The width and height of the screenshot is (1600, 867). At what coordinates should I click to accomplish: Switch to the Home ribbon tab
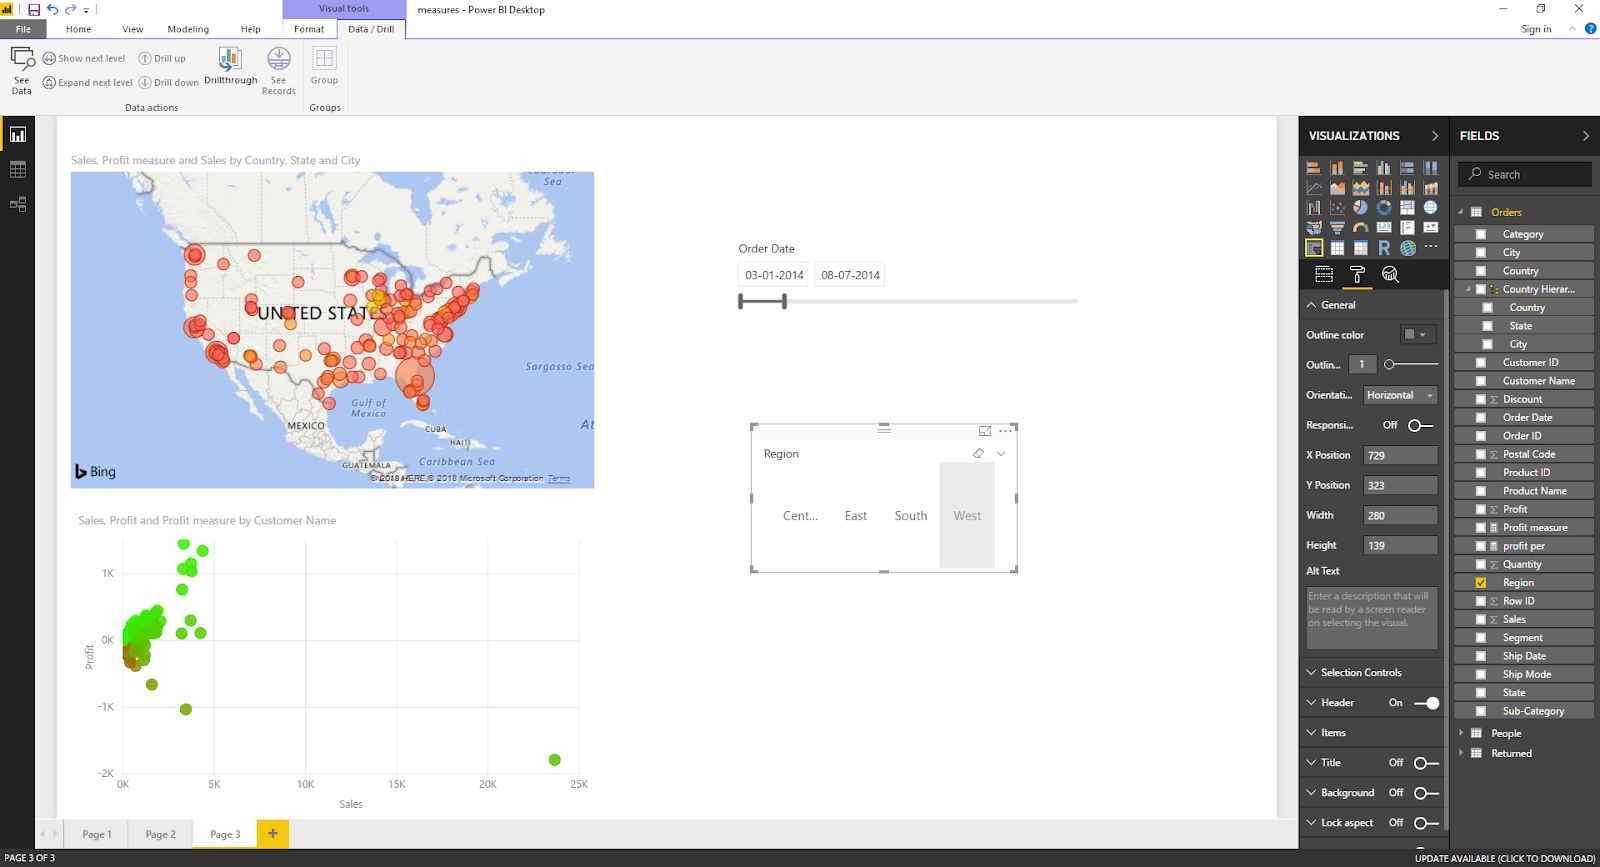(78, 29)
